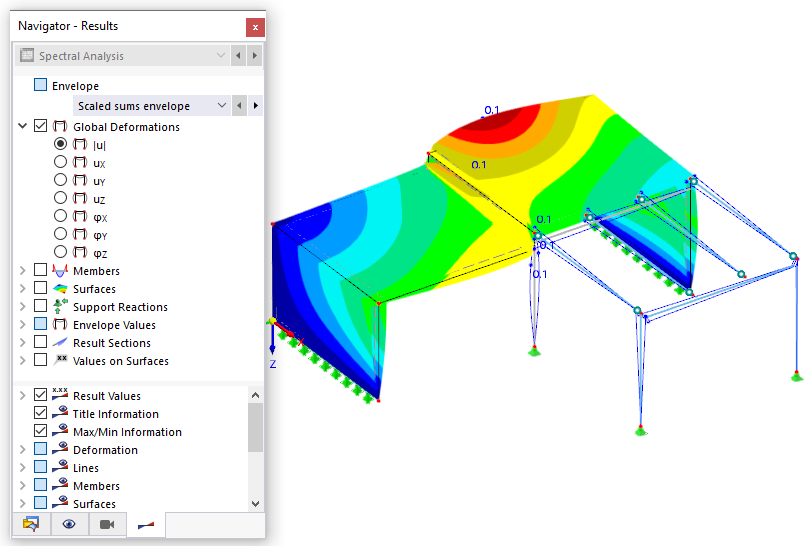Uncheck Global Deformations checkbox
Screen dimensions: 806x546
40,126
